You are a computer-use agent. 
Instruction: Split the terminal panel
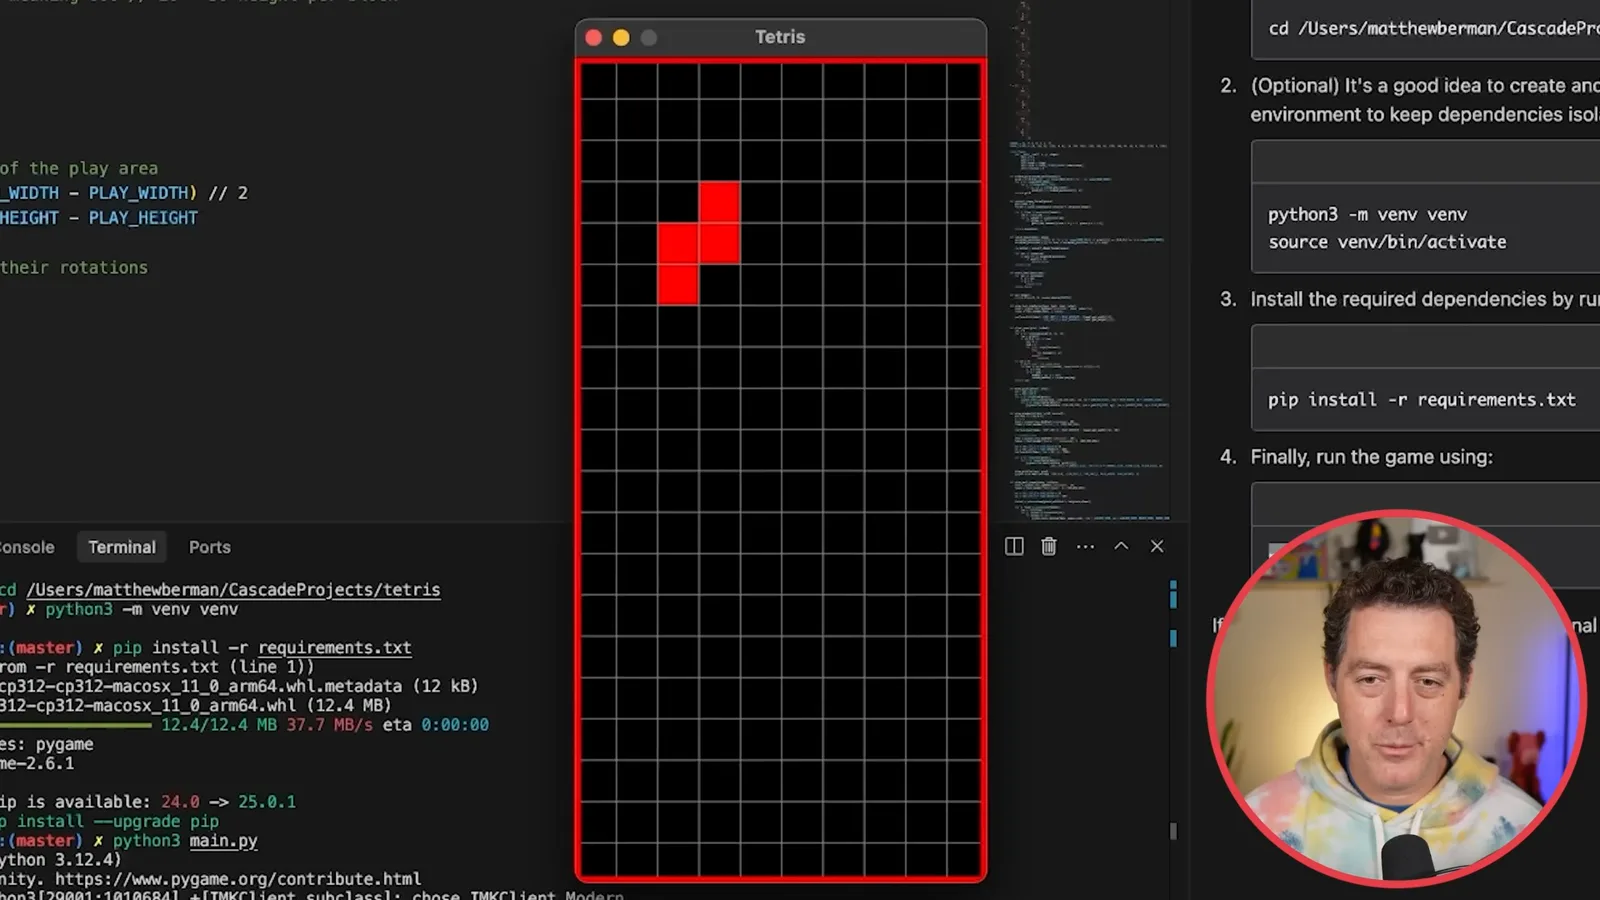coord(1014,546)
